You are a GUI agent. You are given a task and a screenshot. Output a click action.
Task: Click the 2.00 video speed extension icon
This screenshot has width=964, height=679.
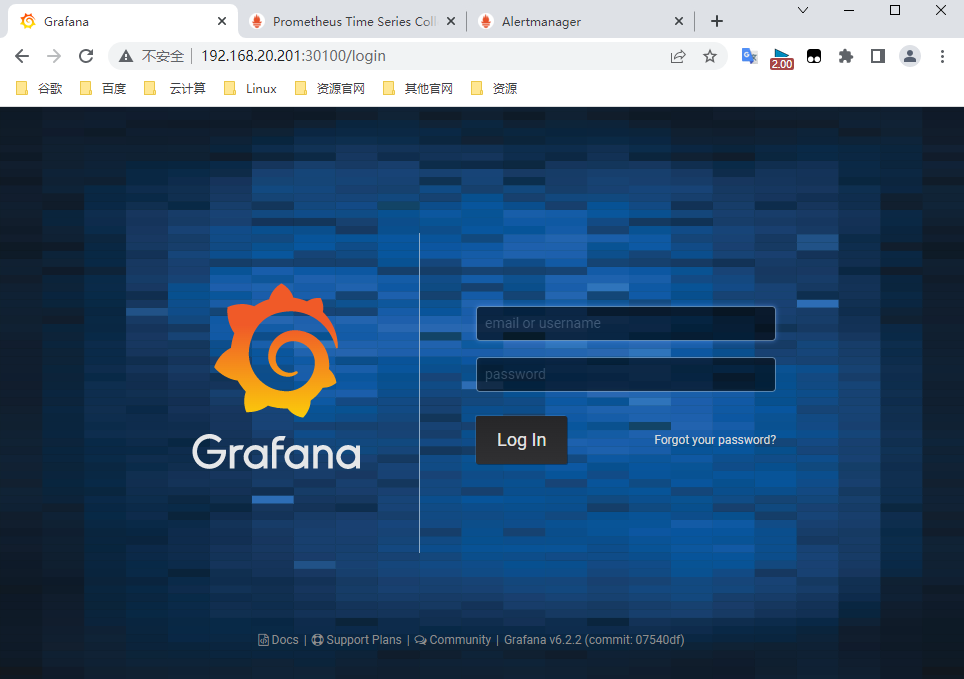781,58
